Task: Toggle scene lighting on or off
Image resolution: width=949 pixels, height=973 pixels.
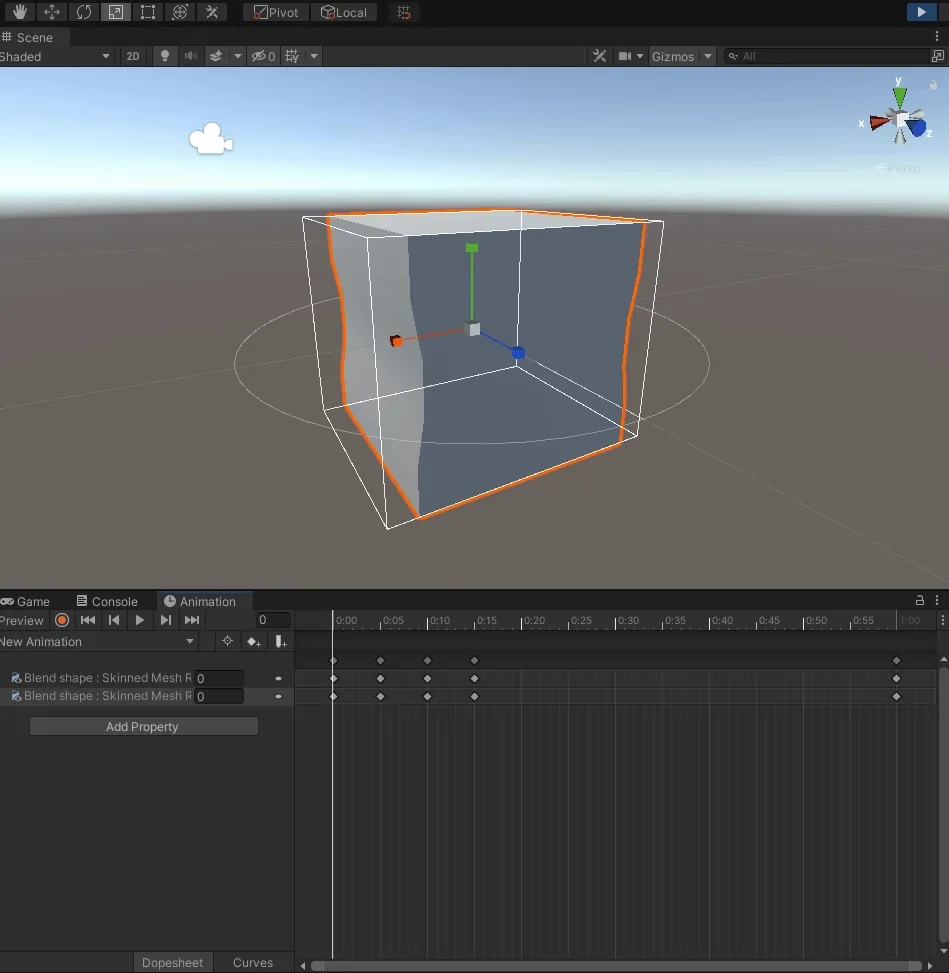Action: click(166, 56)
